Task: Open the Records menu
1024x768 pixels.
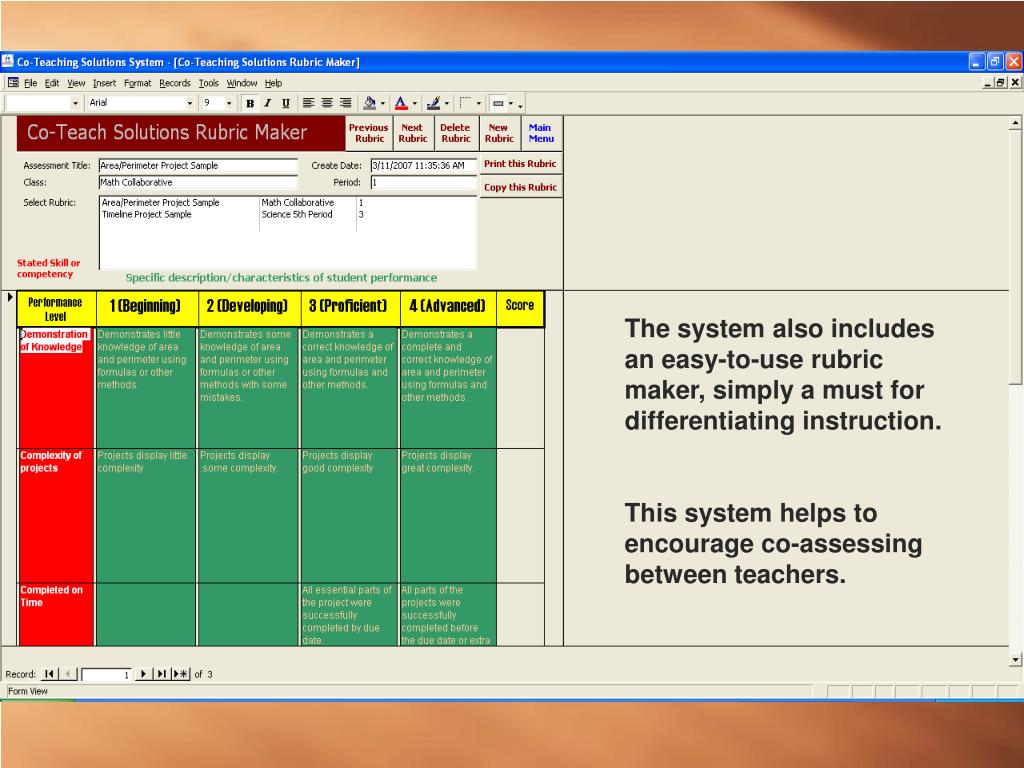Action: (174, 83)
